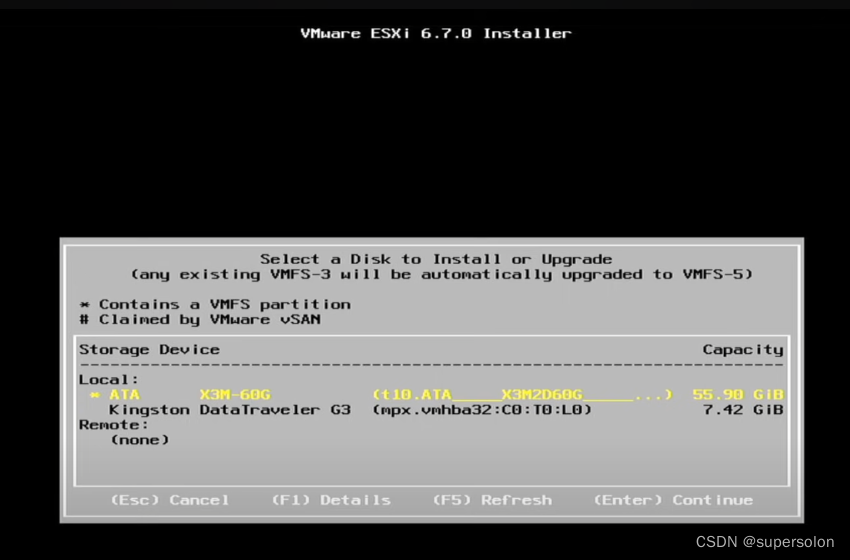Click the (Esc) Cancel option
The image size is (850, 560).
[x=170, y=500]
